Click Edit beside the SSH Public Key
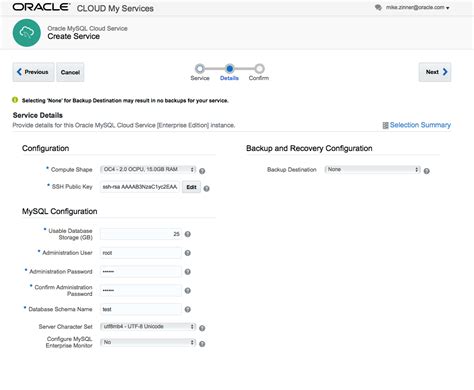 pyautogui.click(x=191, y=187)
